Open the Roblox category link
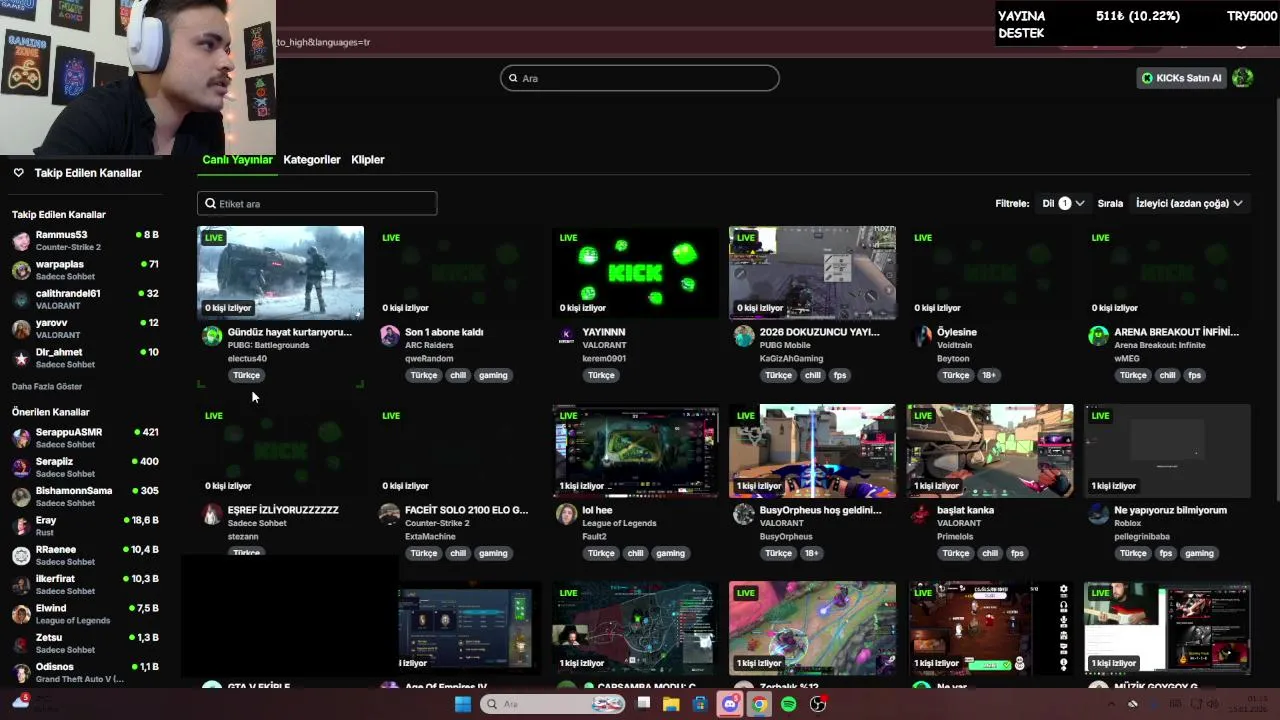This screenshot has height=720, width=1280. click(1128, 523)
